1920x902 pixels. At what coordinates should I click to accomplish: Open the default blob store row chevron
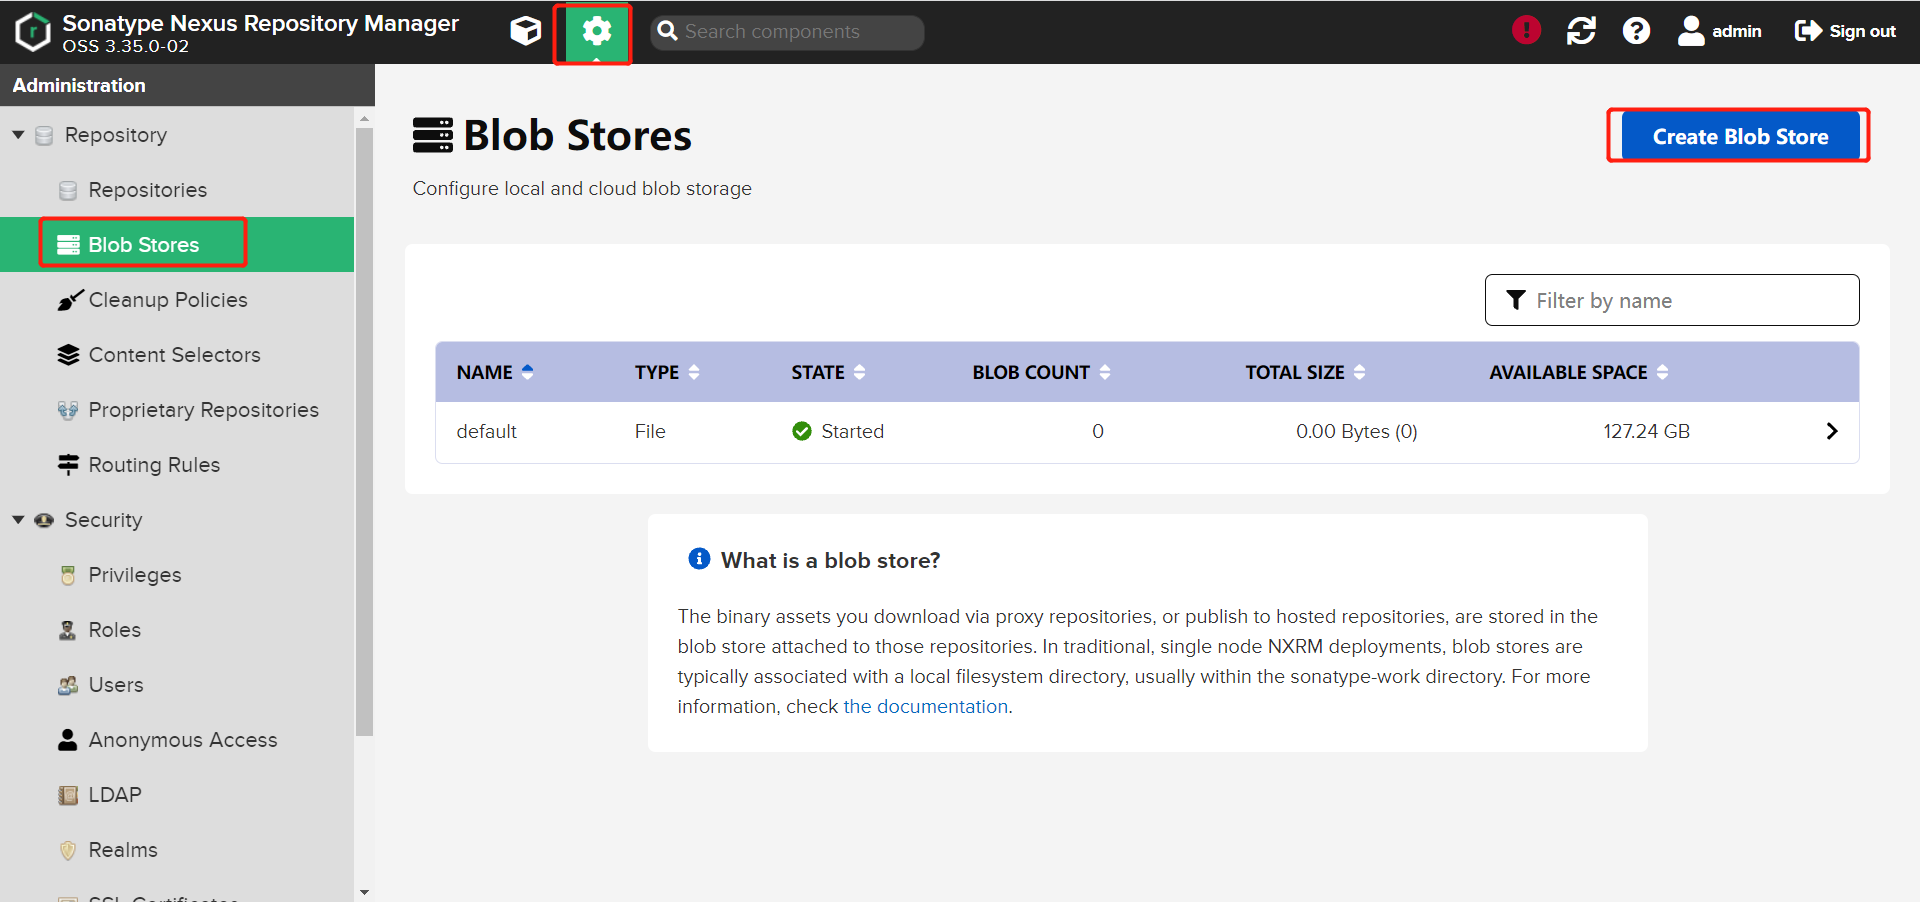[1832, 431]
